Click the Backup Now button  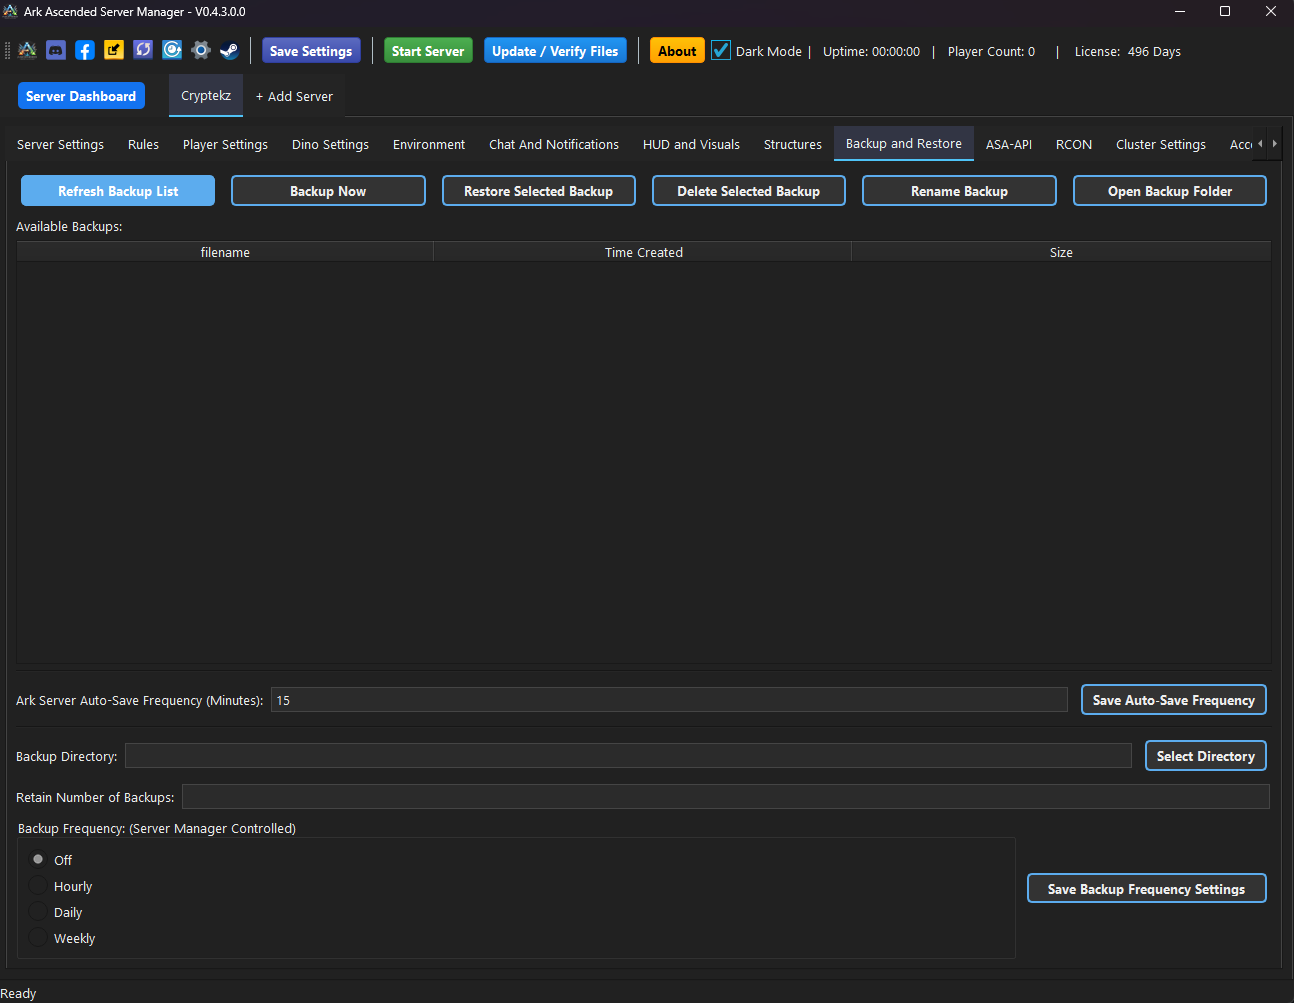(328, 191)
